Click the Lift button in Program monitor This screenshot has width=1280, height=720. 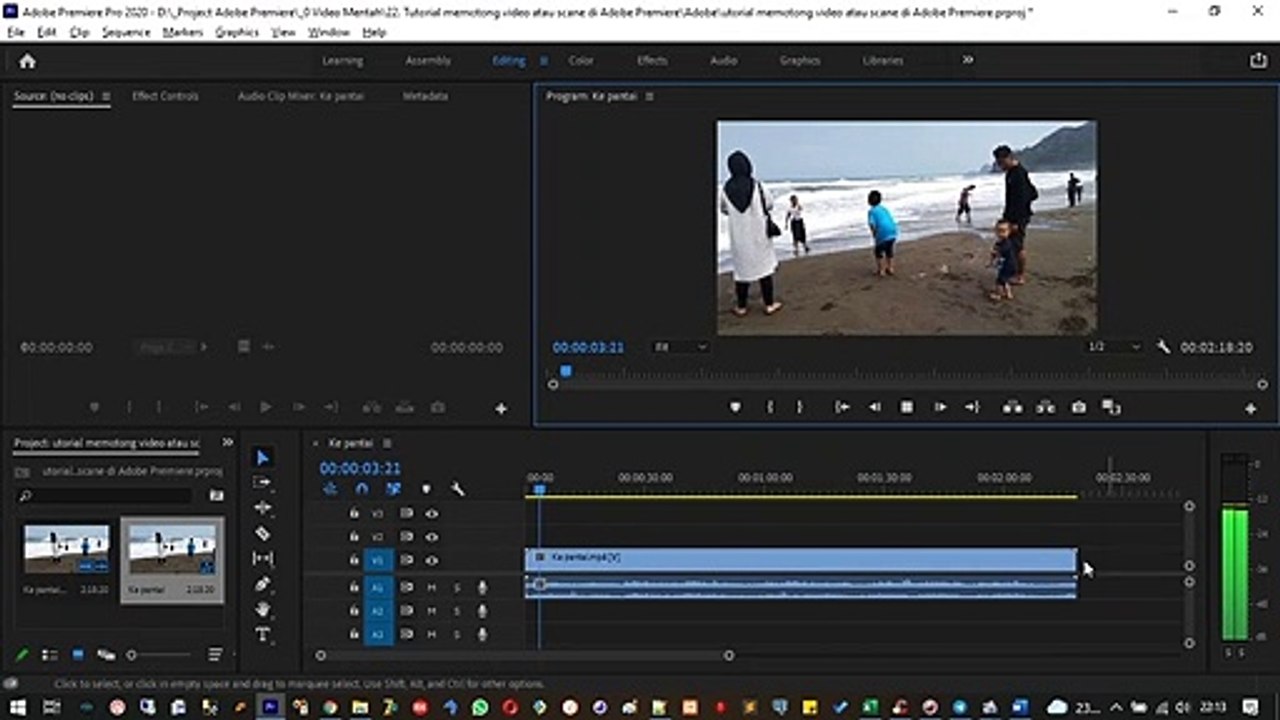pos(1012,407)
